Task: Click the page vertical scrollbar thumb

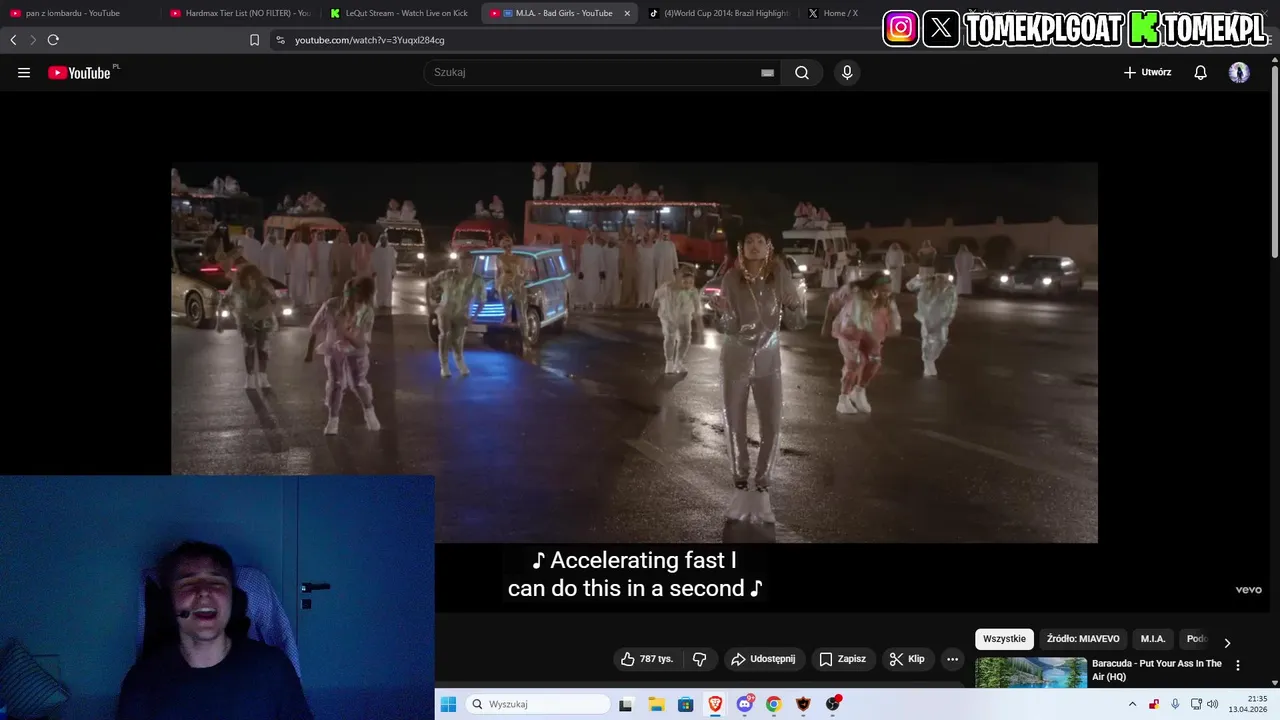Action: tap(1275, 160)
